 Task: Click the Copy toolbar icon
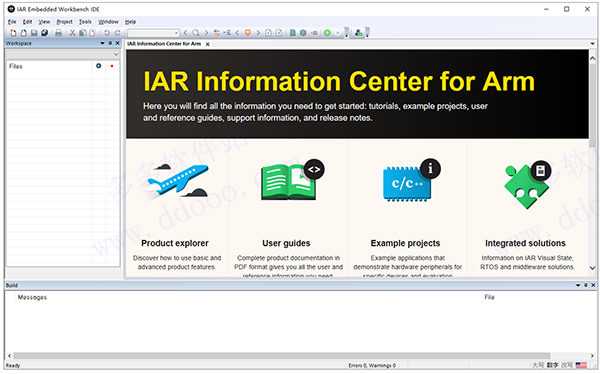pyautogui.click(x=83, y=33)
